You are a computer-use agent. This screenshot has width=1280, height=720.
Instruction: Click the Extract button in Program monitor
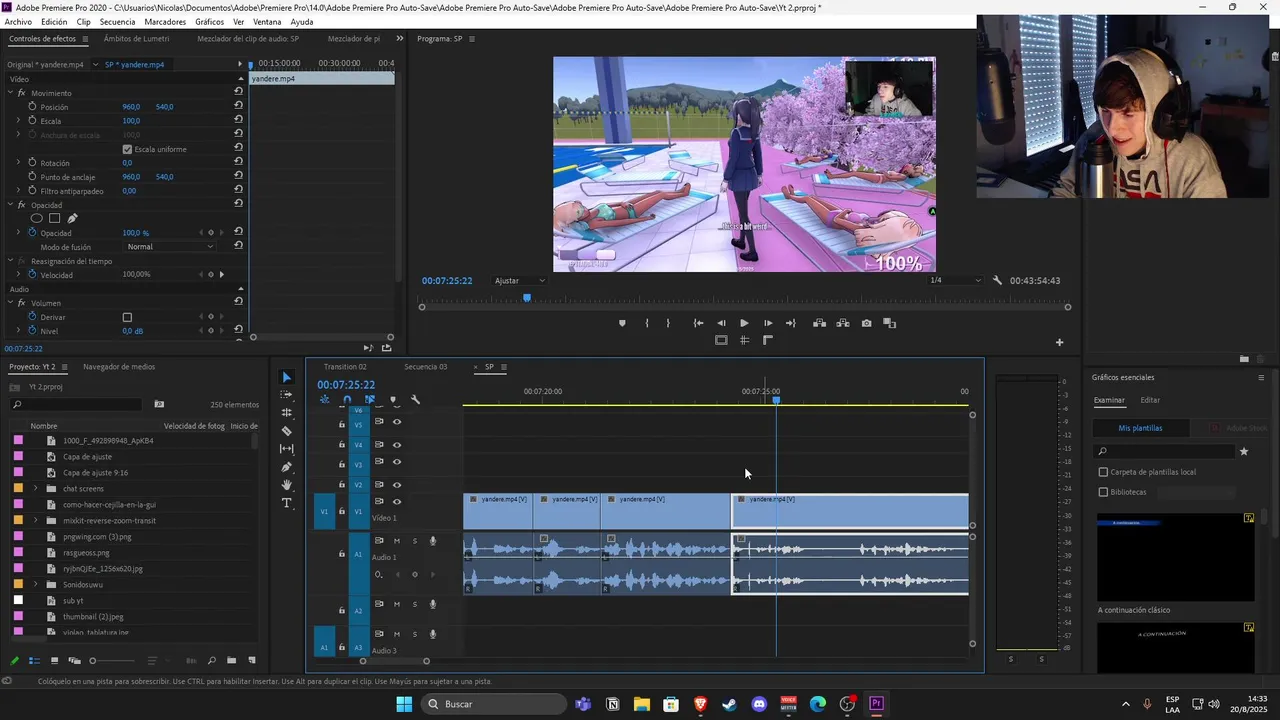coord(843,323)
